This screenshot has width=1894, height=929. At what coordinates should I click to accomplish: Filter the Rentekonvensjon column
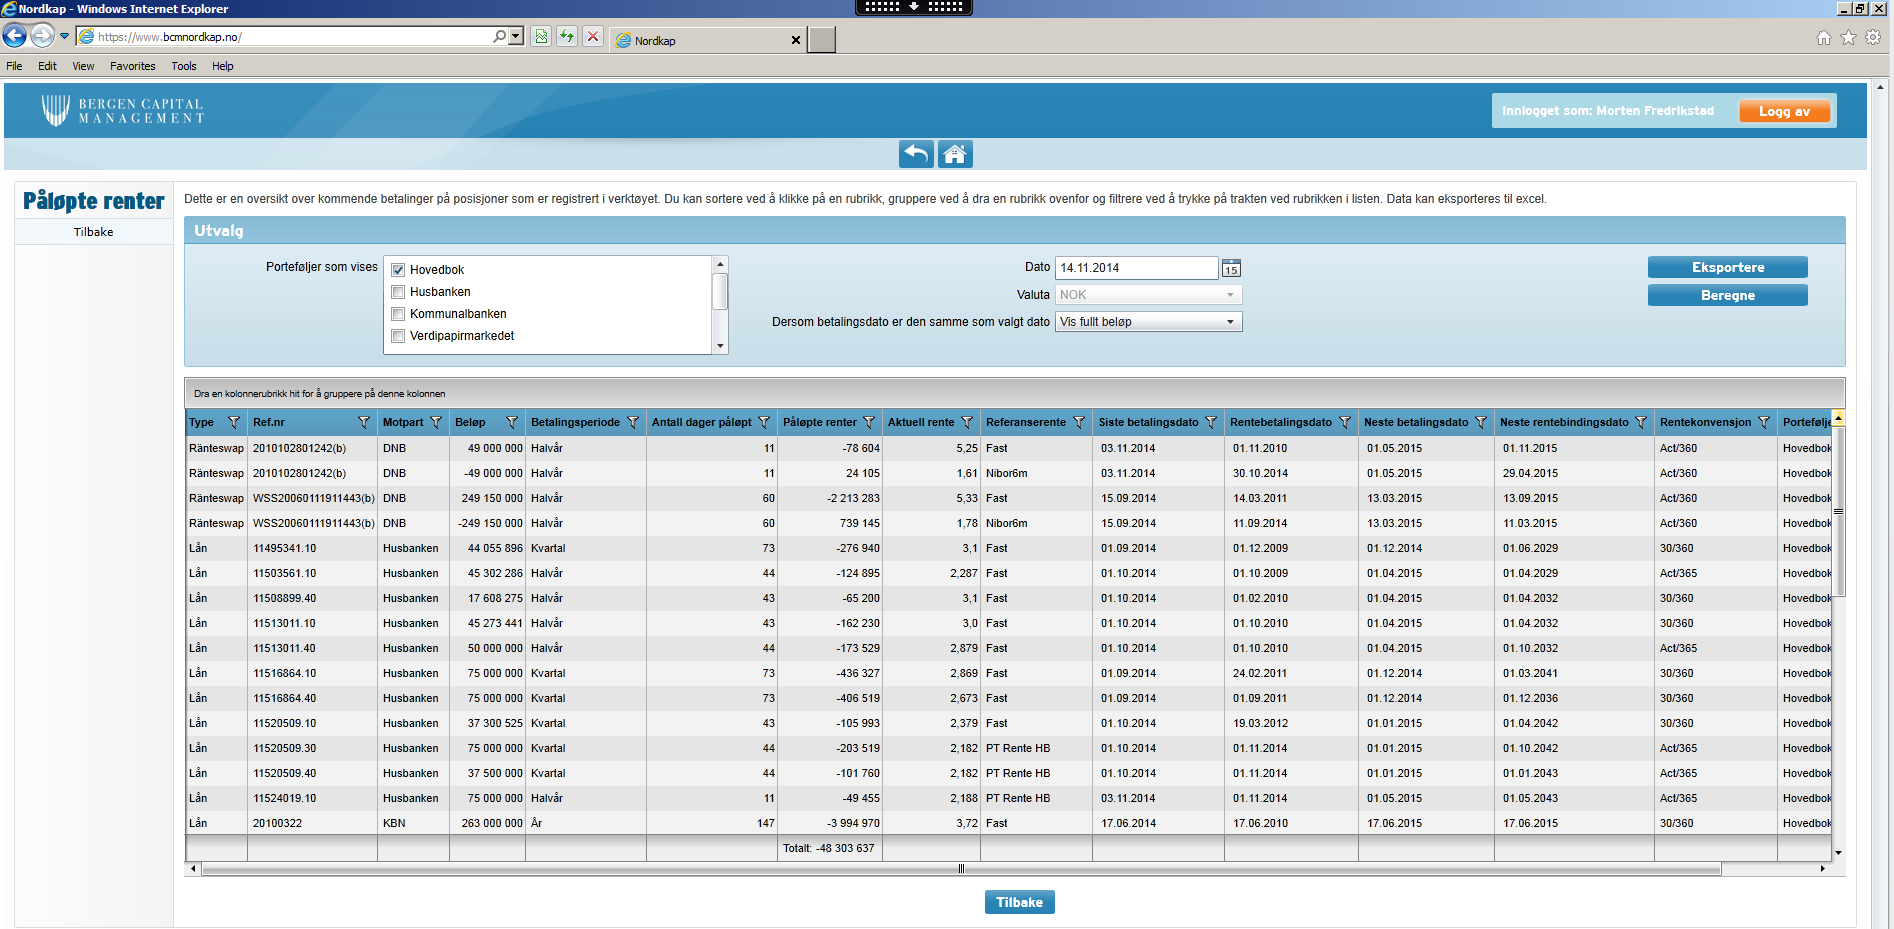(x=1764, y=422)
